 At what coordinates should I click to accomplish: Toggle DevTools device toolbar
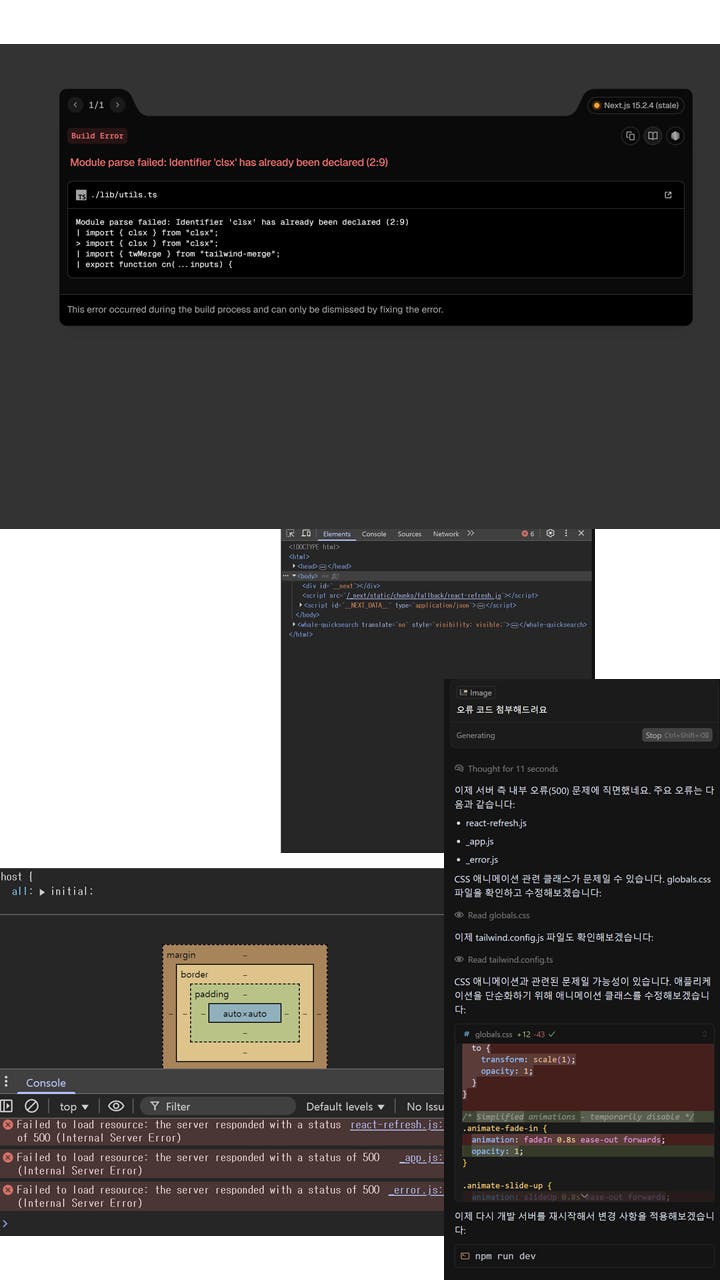306,534
